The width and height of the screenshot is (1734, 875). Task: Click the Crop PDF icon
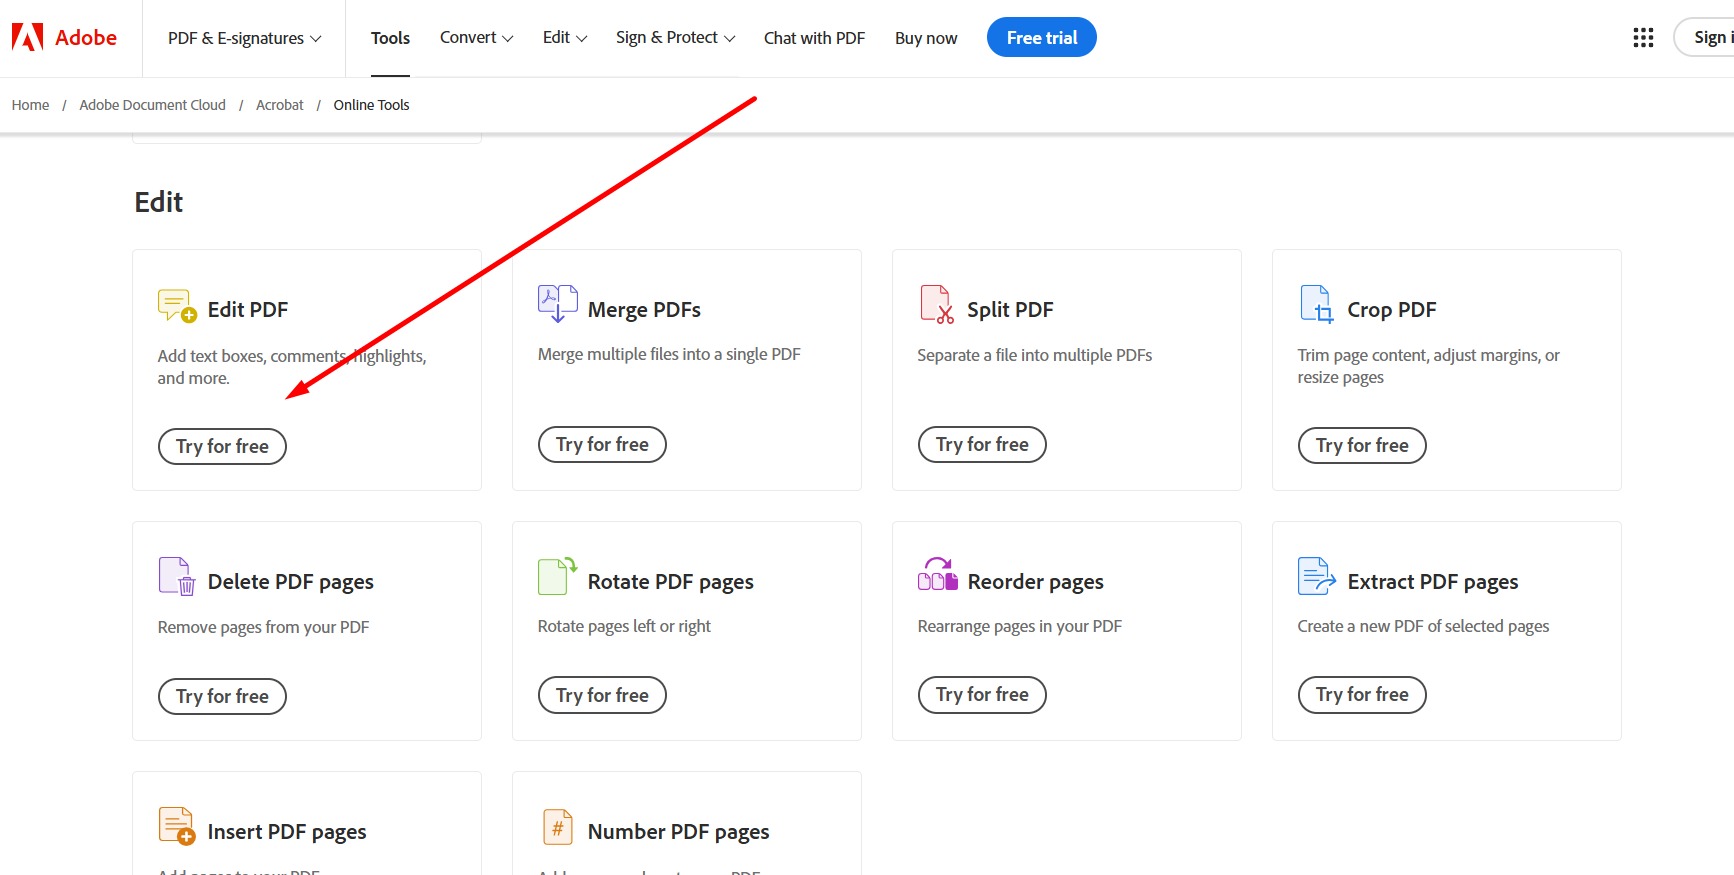point(1316,304)
